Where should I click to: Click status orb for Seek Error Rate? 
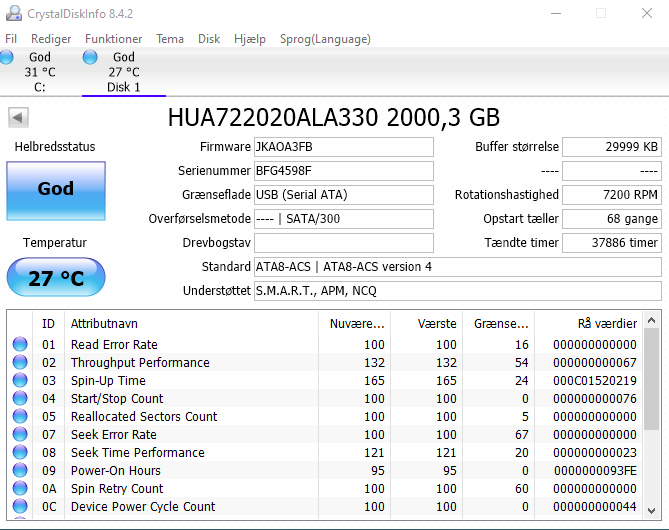(x=20, y=434)
